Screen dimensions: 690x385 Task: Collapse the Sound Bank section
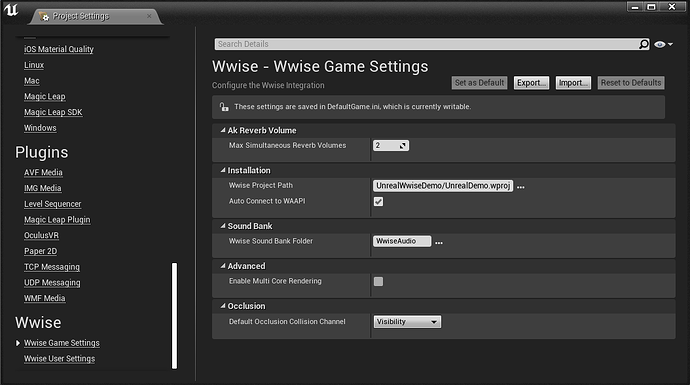coord(223,226)
